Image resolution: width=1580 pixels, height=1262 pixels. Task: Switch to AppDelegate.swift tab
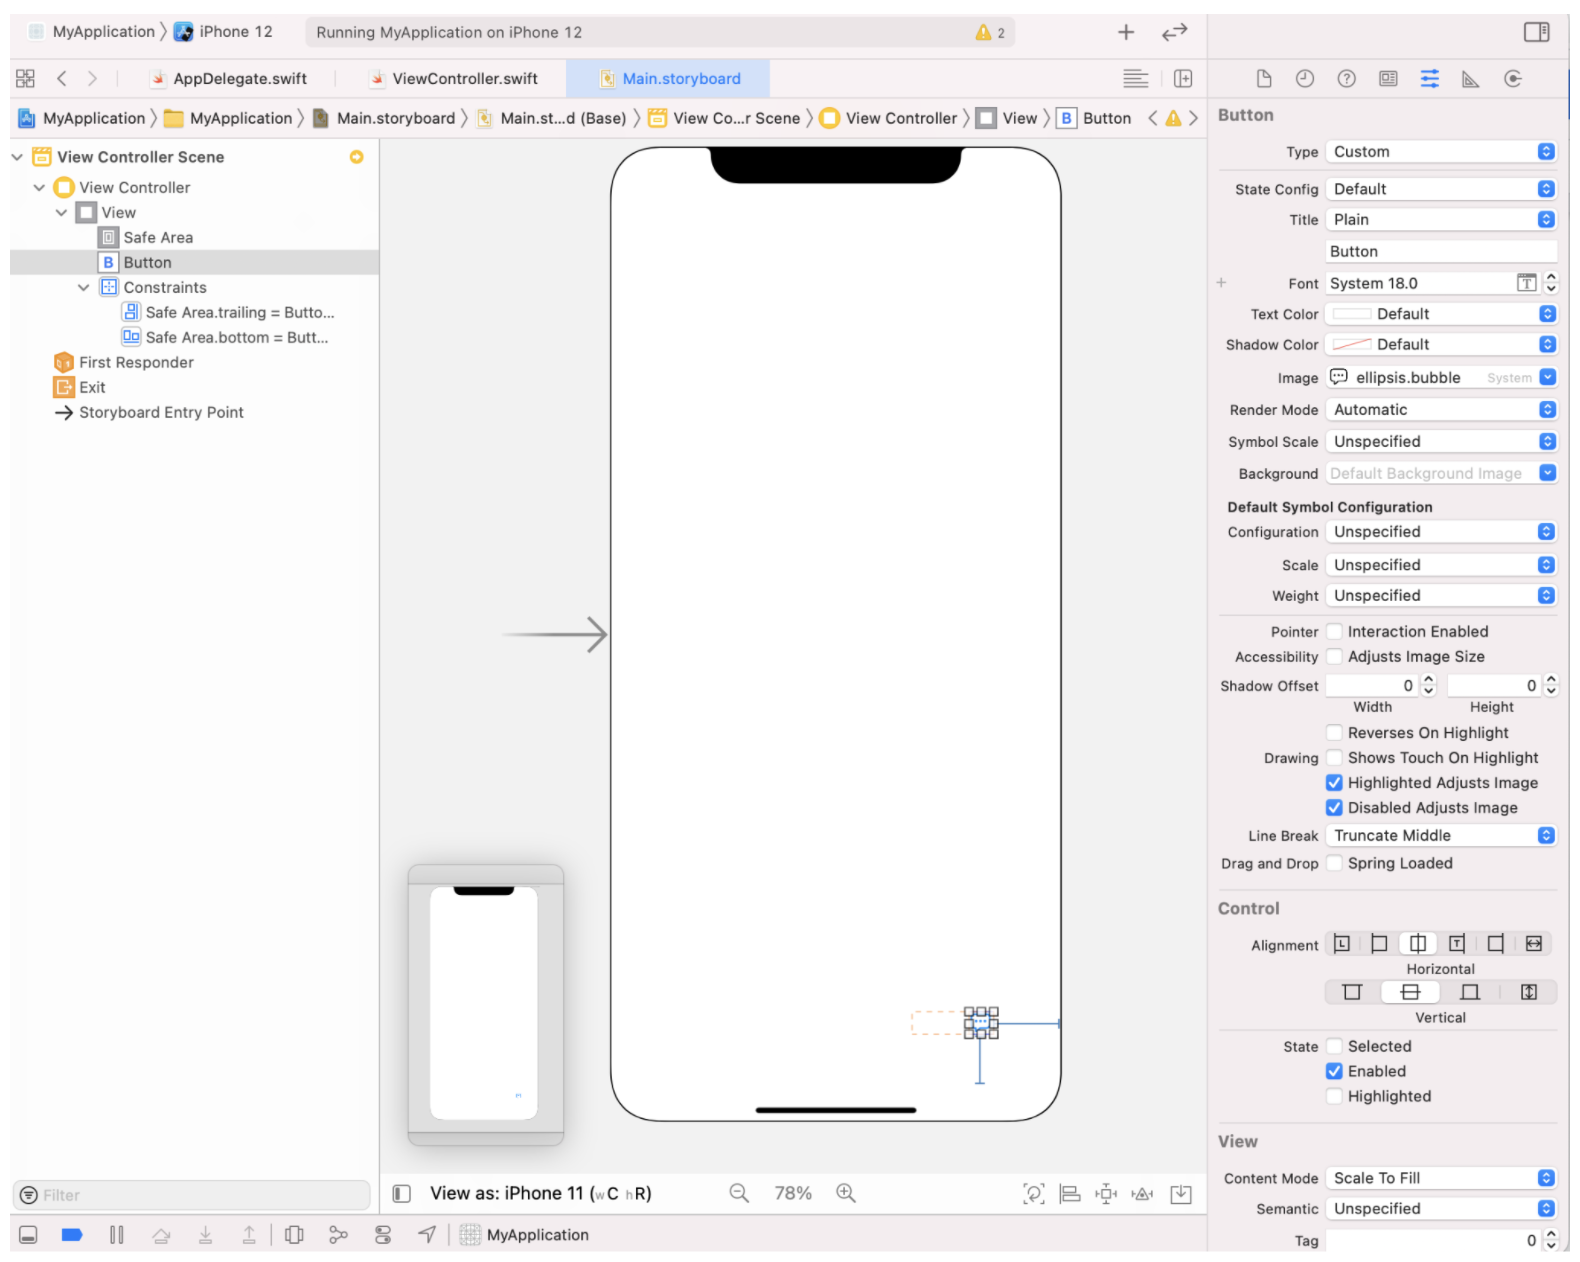229,79
